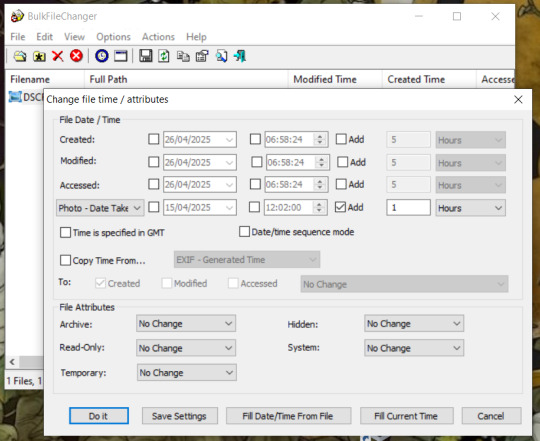Open the Archive attribute dropdown
Screen dimensions: 540x441
186,323
